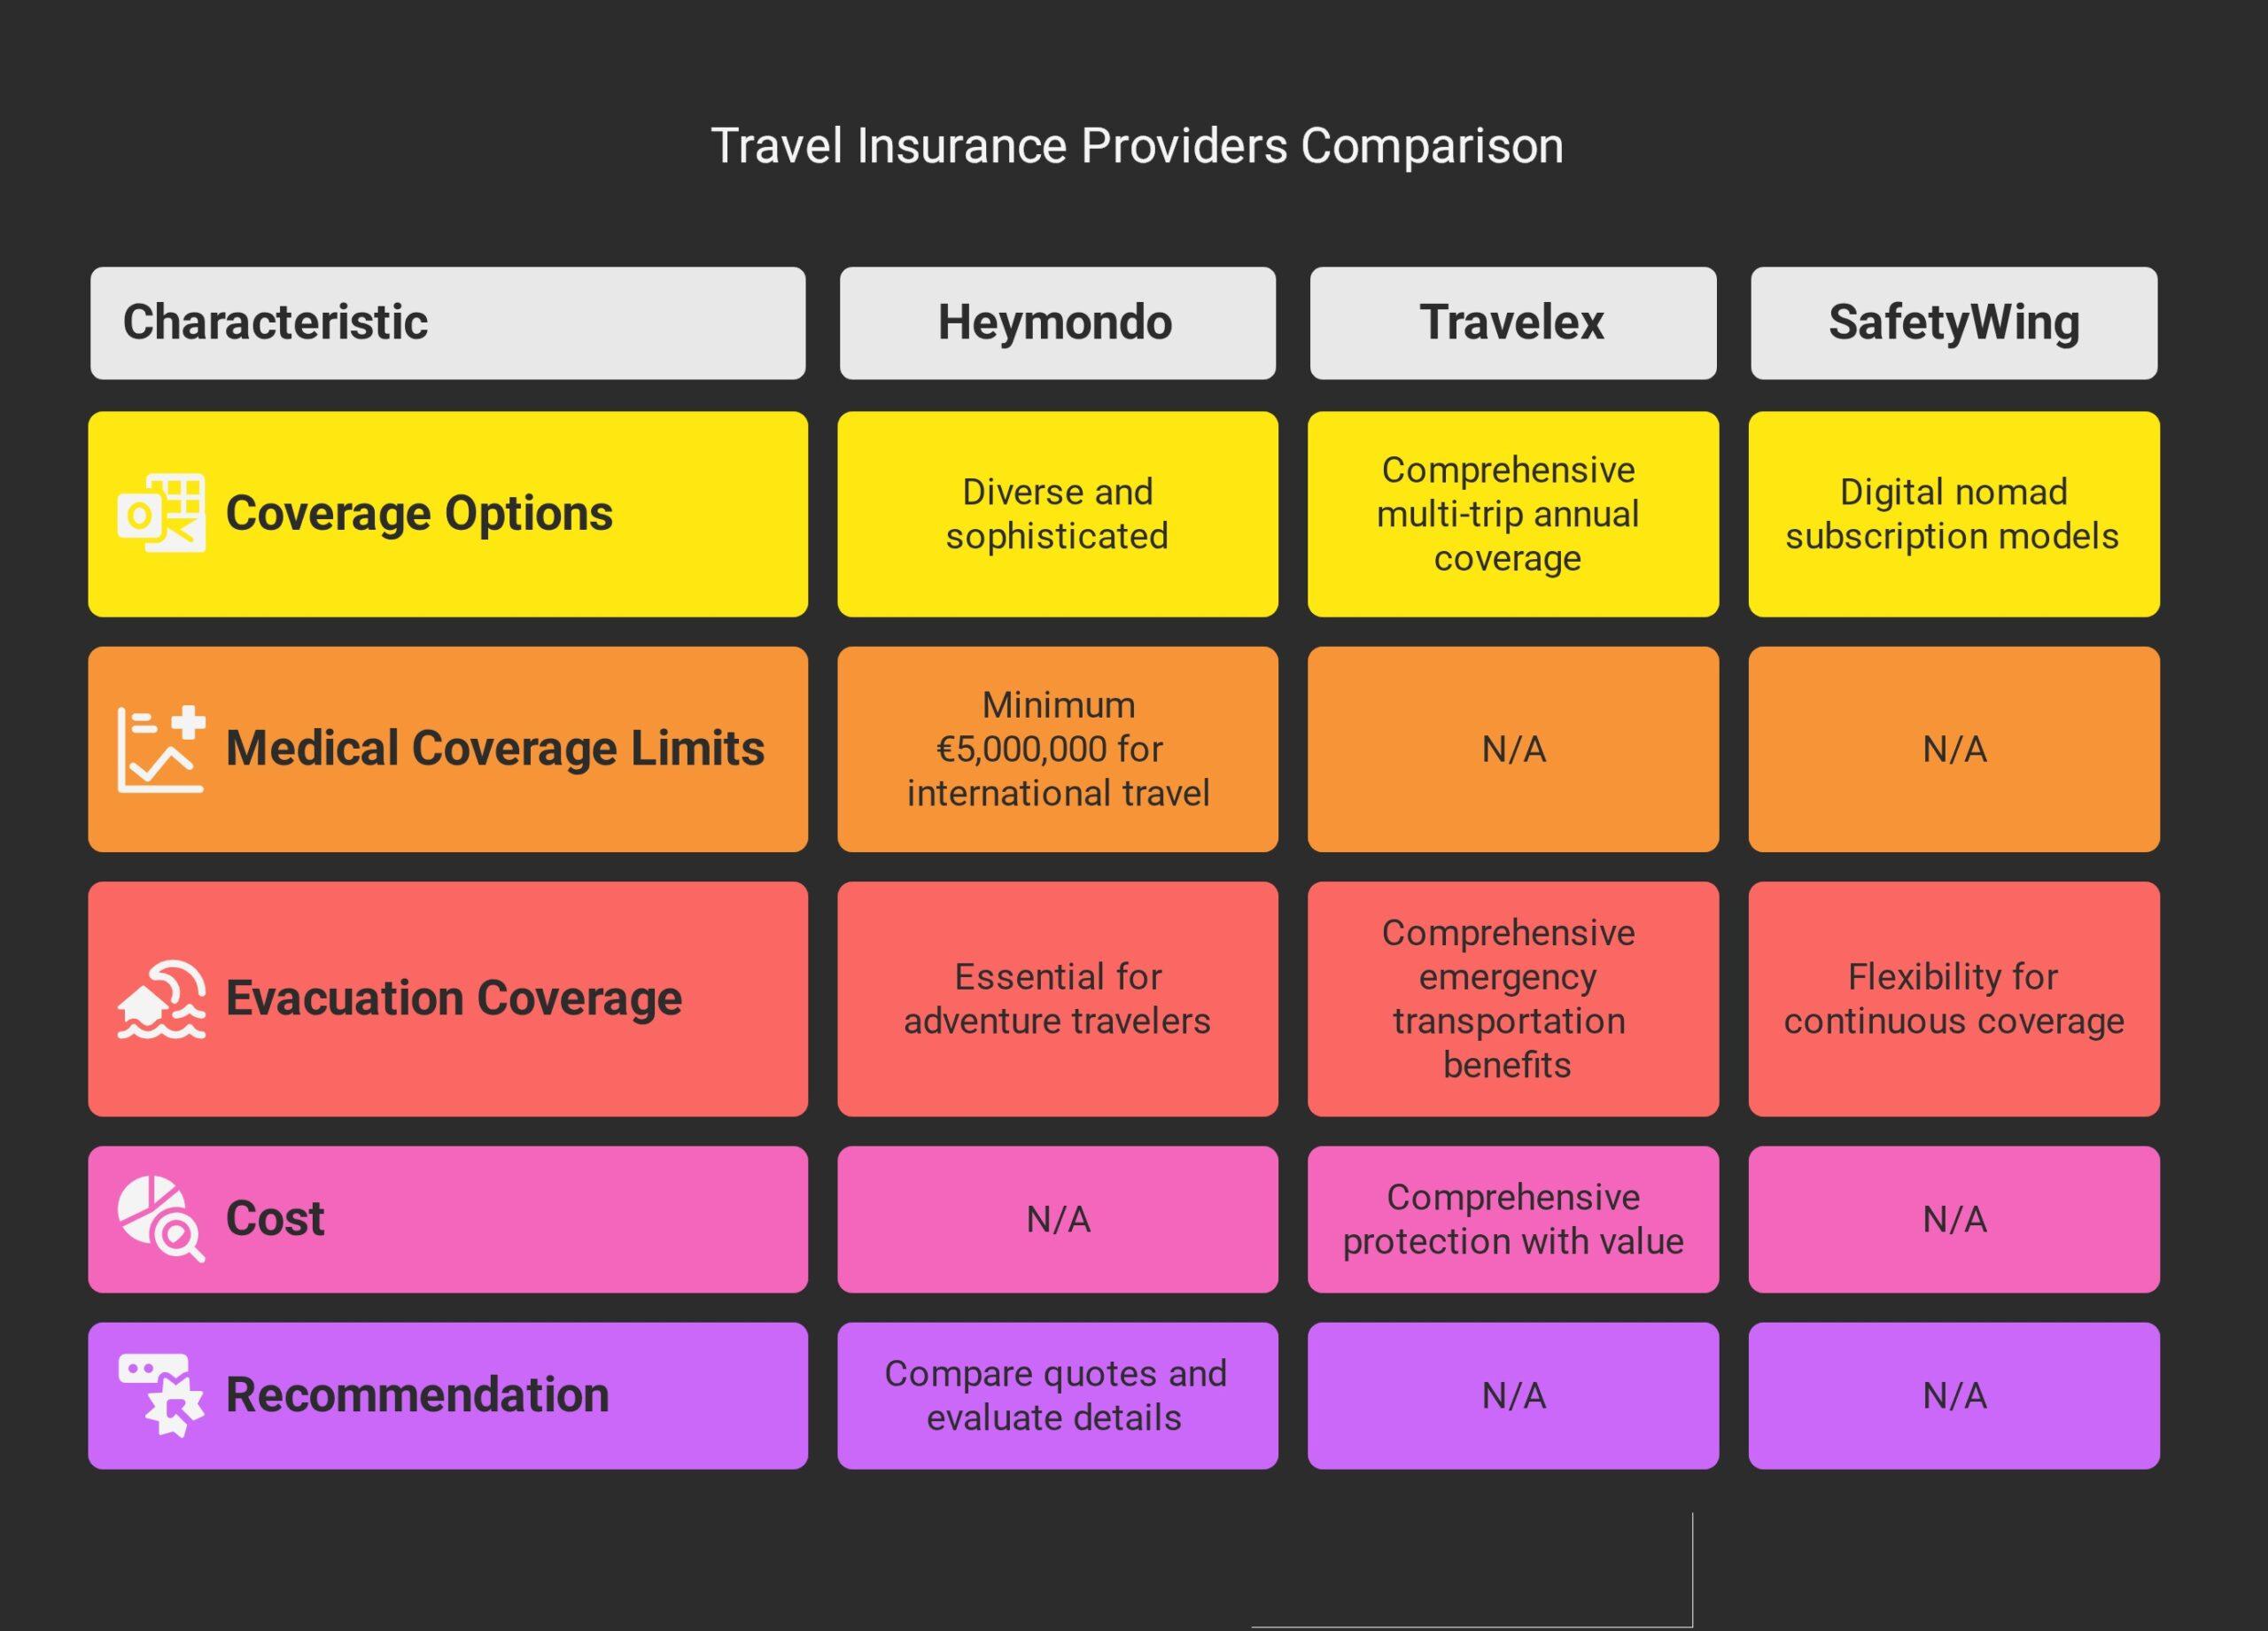The image size is (2268, 1631).
Task: Click the Cost pie chart magnifier icon
Action: 162,1219
